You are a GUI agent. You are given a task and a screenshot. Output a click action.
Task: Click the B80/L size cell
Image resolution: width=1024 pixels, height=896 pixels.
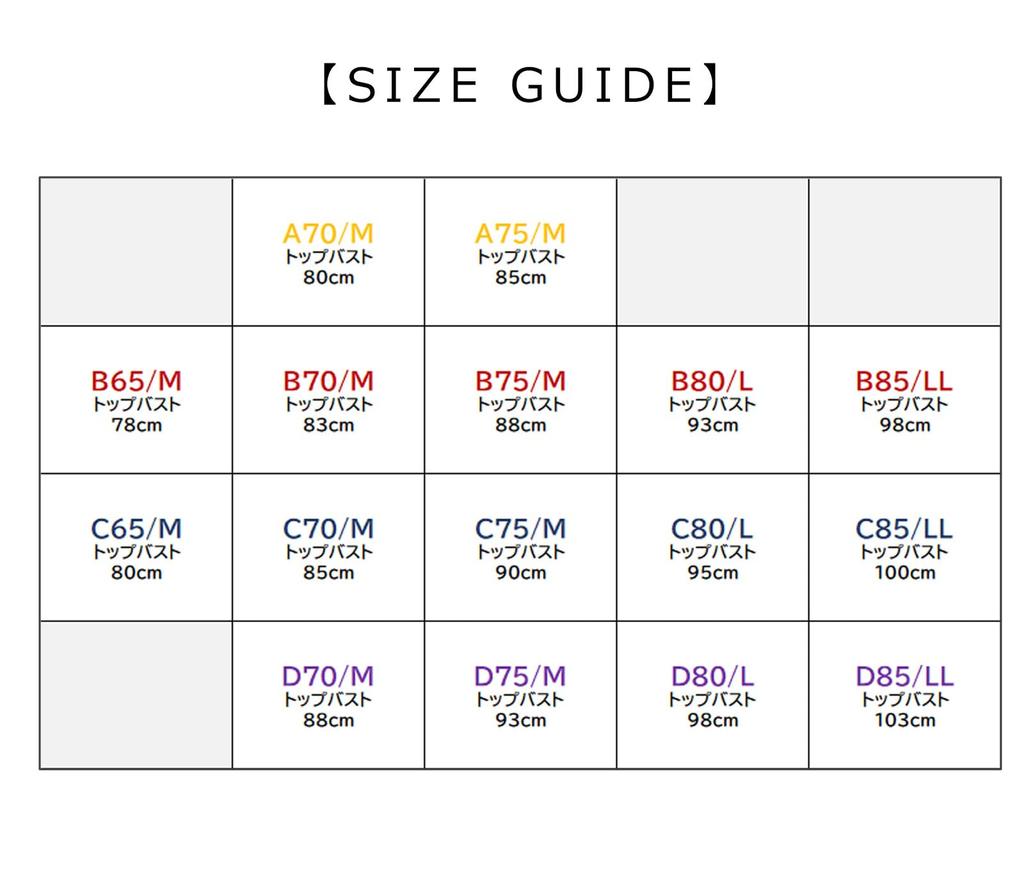pyautogui.click(x=712, y=400)
